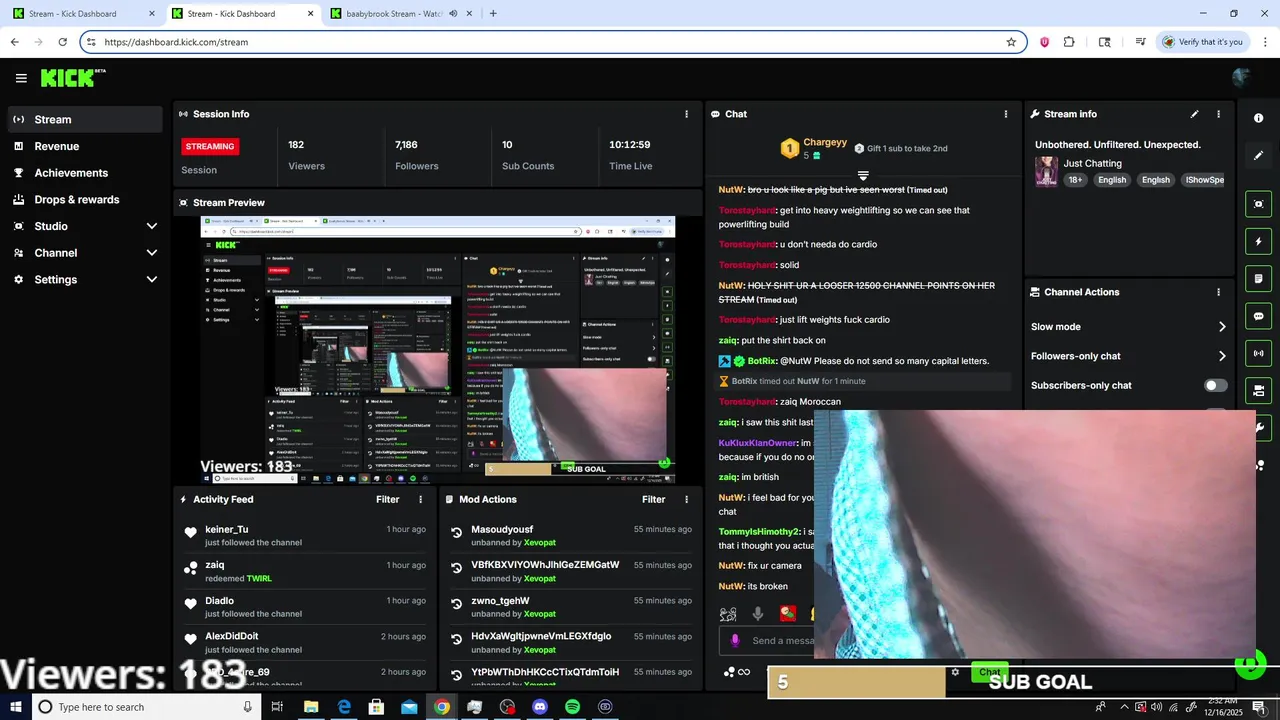Click the profile avatar at top right

[x=1242, y=78]
